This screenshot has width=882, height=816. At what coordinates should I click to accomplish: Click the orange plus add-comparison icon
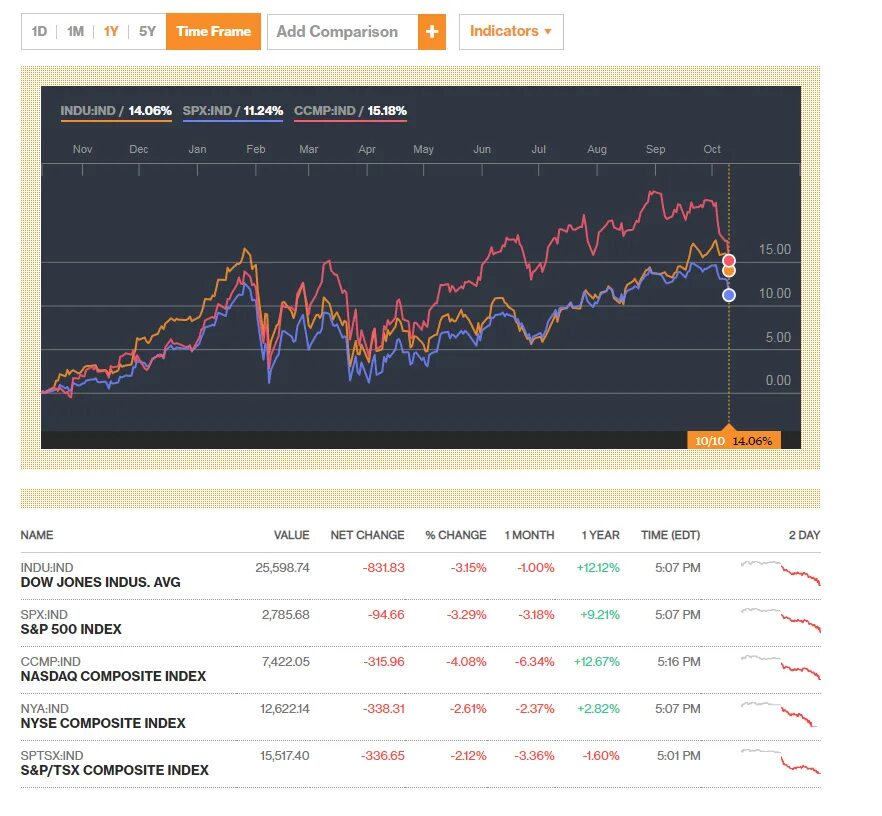click(431, 32)
